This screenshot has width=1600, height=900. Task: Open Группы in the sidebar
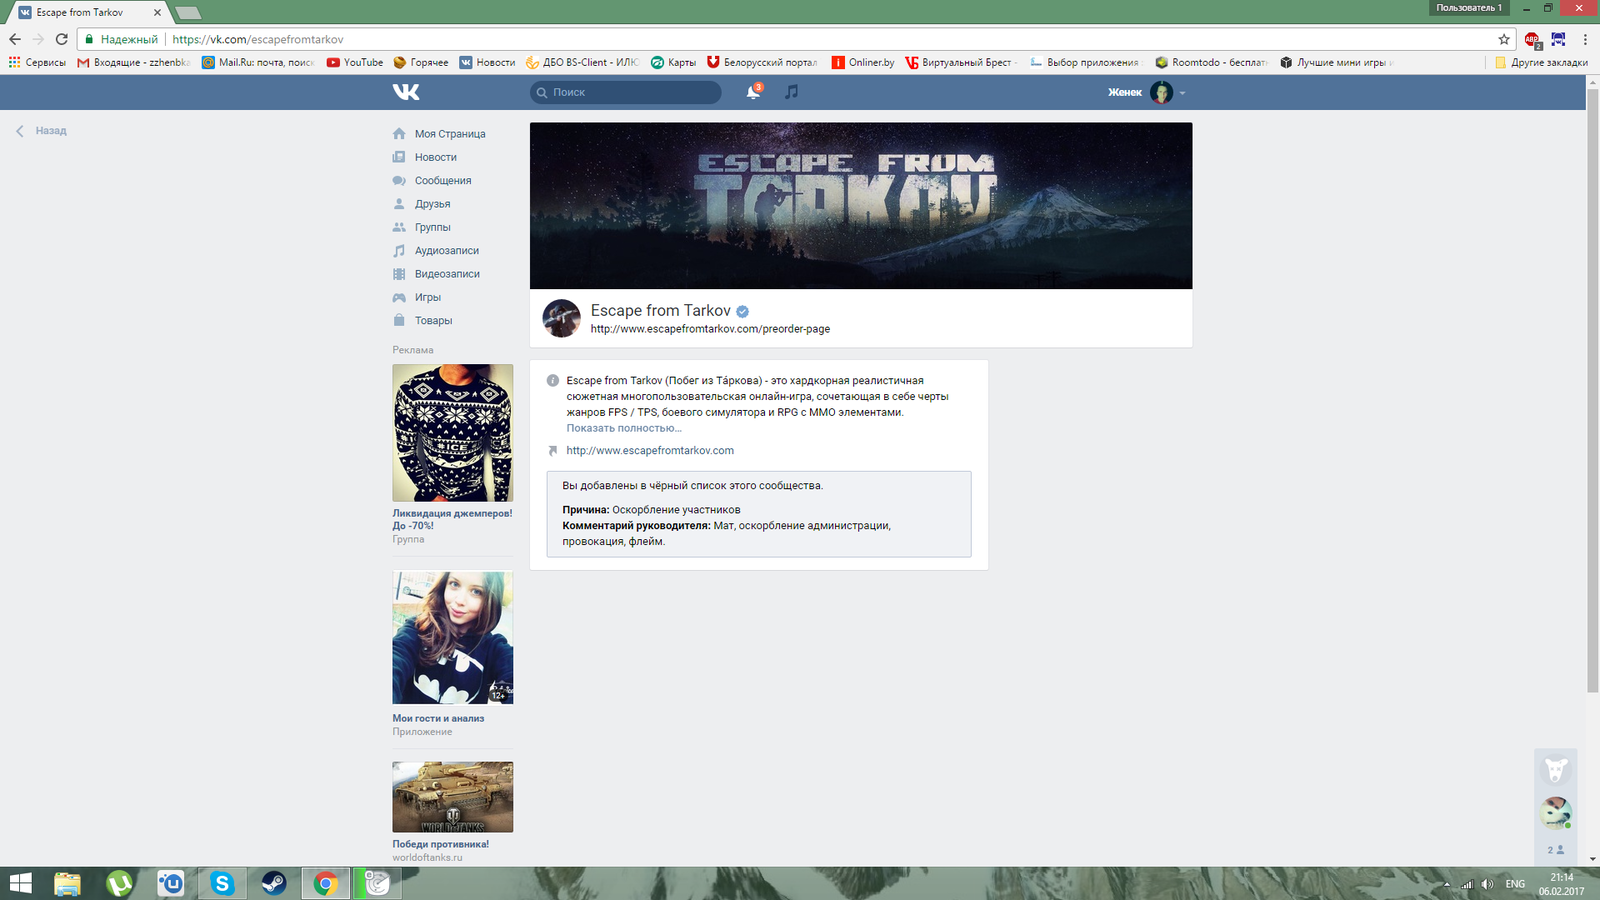(x=432, y=227)
